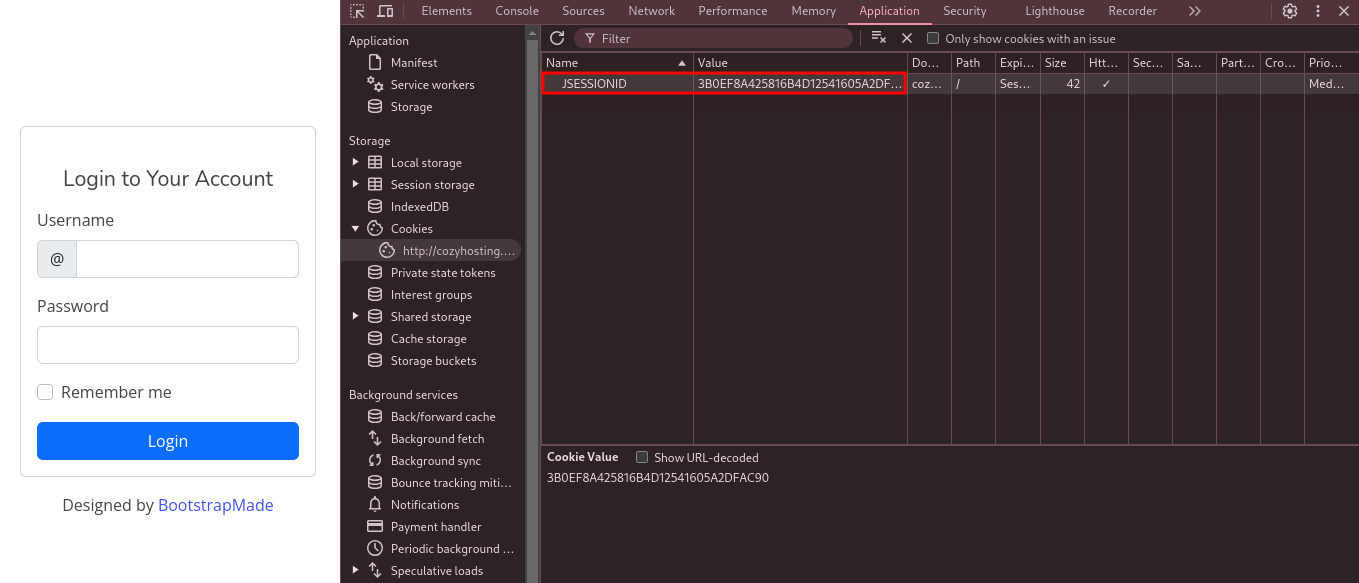Show more DevTools tabs chevron
1359x583 pixels.
1194,11
